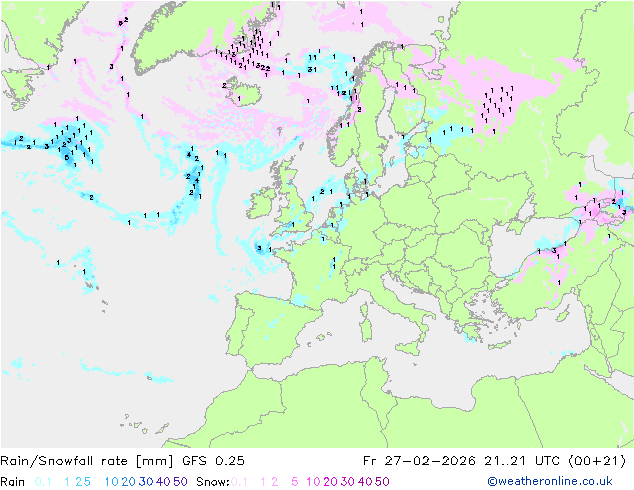634x490 pixels.
Task: Click the 'Snow:' legend label
Action: pyautogui.click(x=213, y=482)
